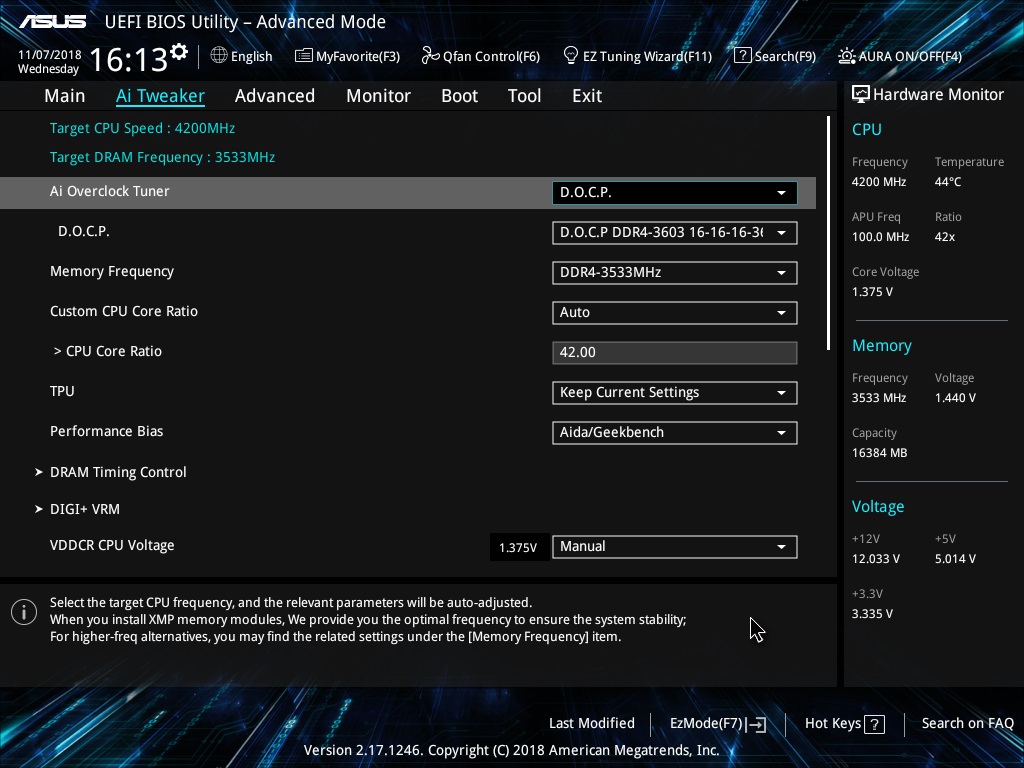Click the Hot Keys question mark icon
Viewport: 1024px width, 768px height.
874,724
